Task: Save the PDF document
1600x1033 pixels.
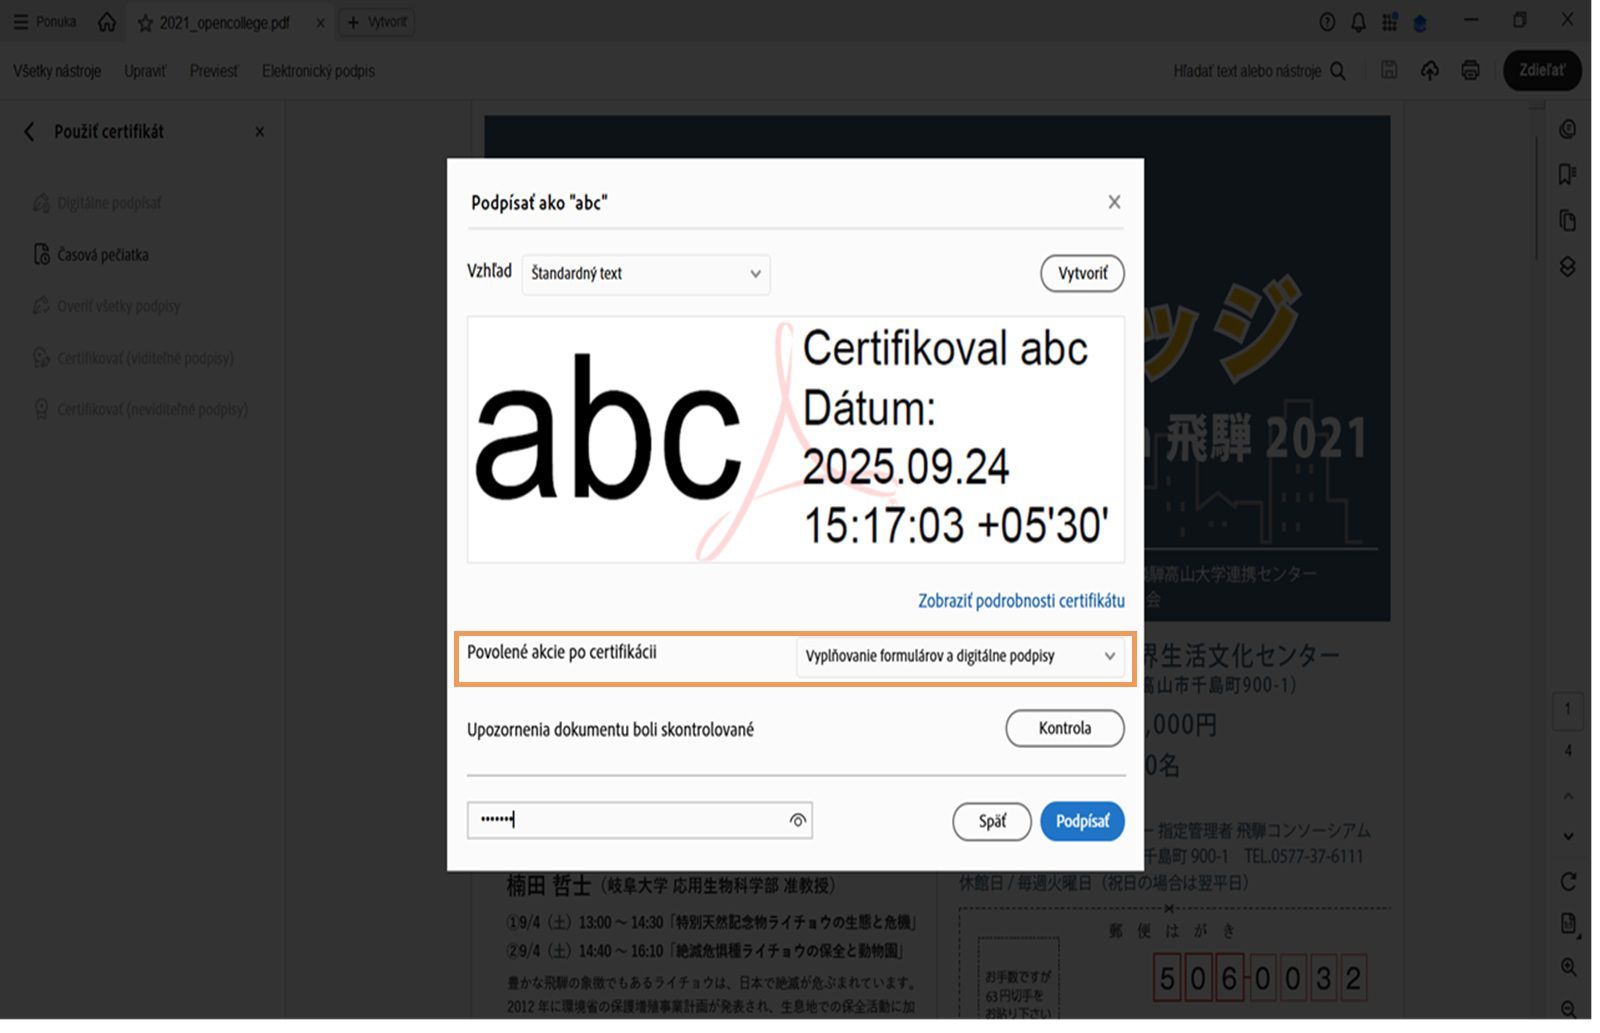Action: (1389, 70)
